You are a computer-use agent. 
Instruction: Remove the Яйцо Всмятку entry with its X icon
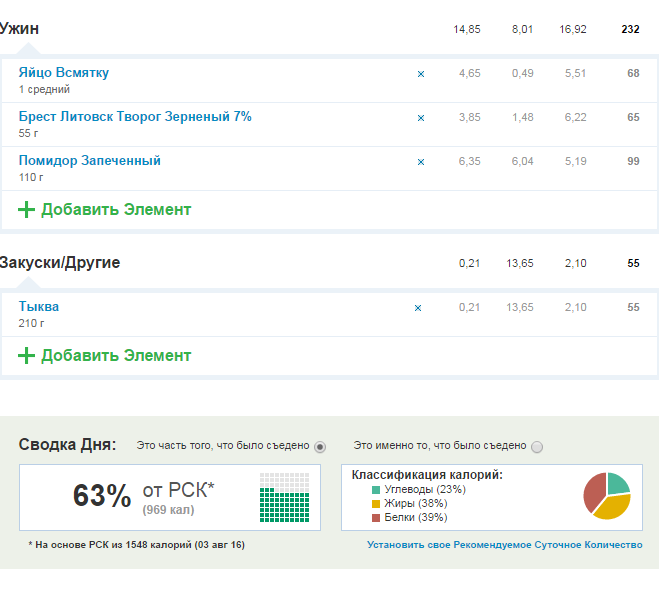[x=420, y=74]
